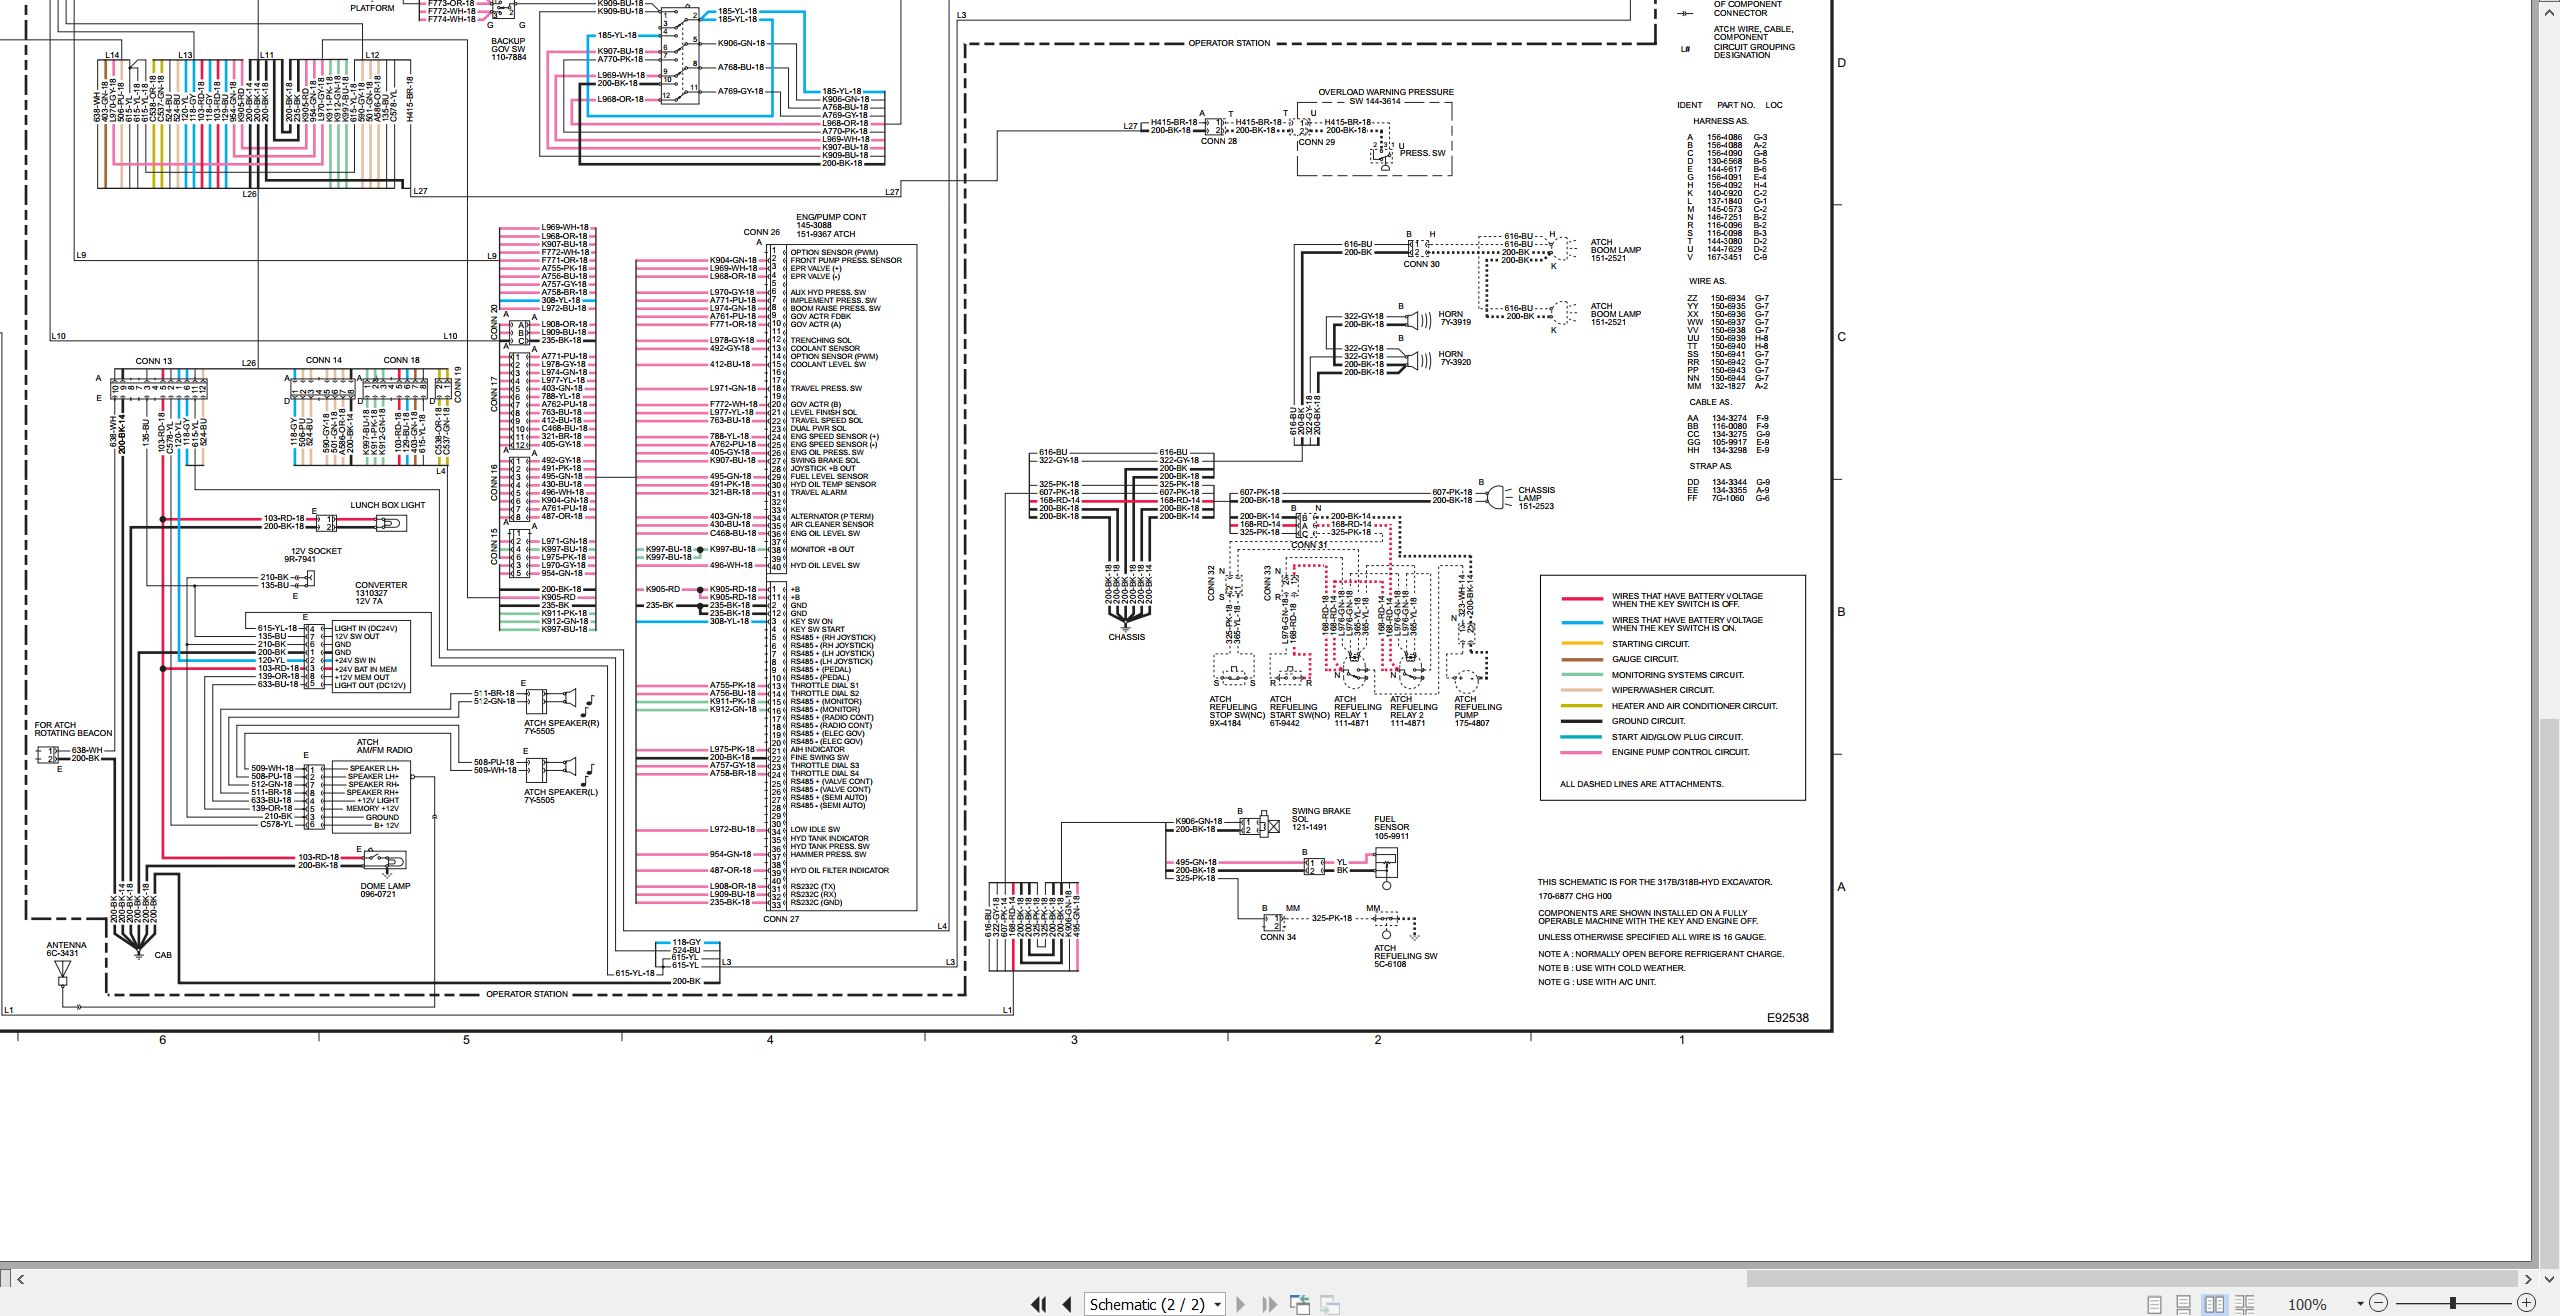The height and width of the screenshot is (1316, 2560).
Task: Click the ENGINE PUMP CONTROL CIRCUIT legend entry
Action: [x=1680, y=752]
